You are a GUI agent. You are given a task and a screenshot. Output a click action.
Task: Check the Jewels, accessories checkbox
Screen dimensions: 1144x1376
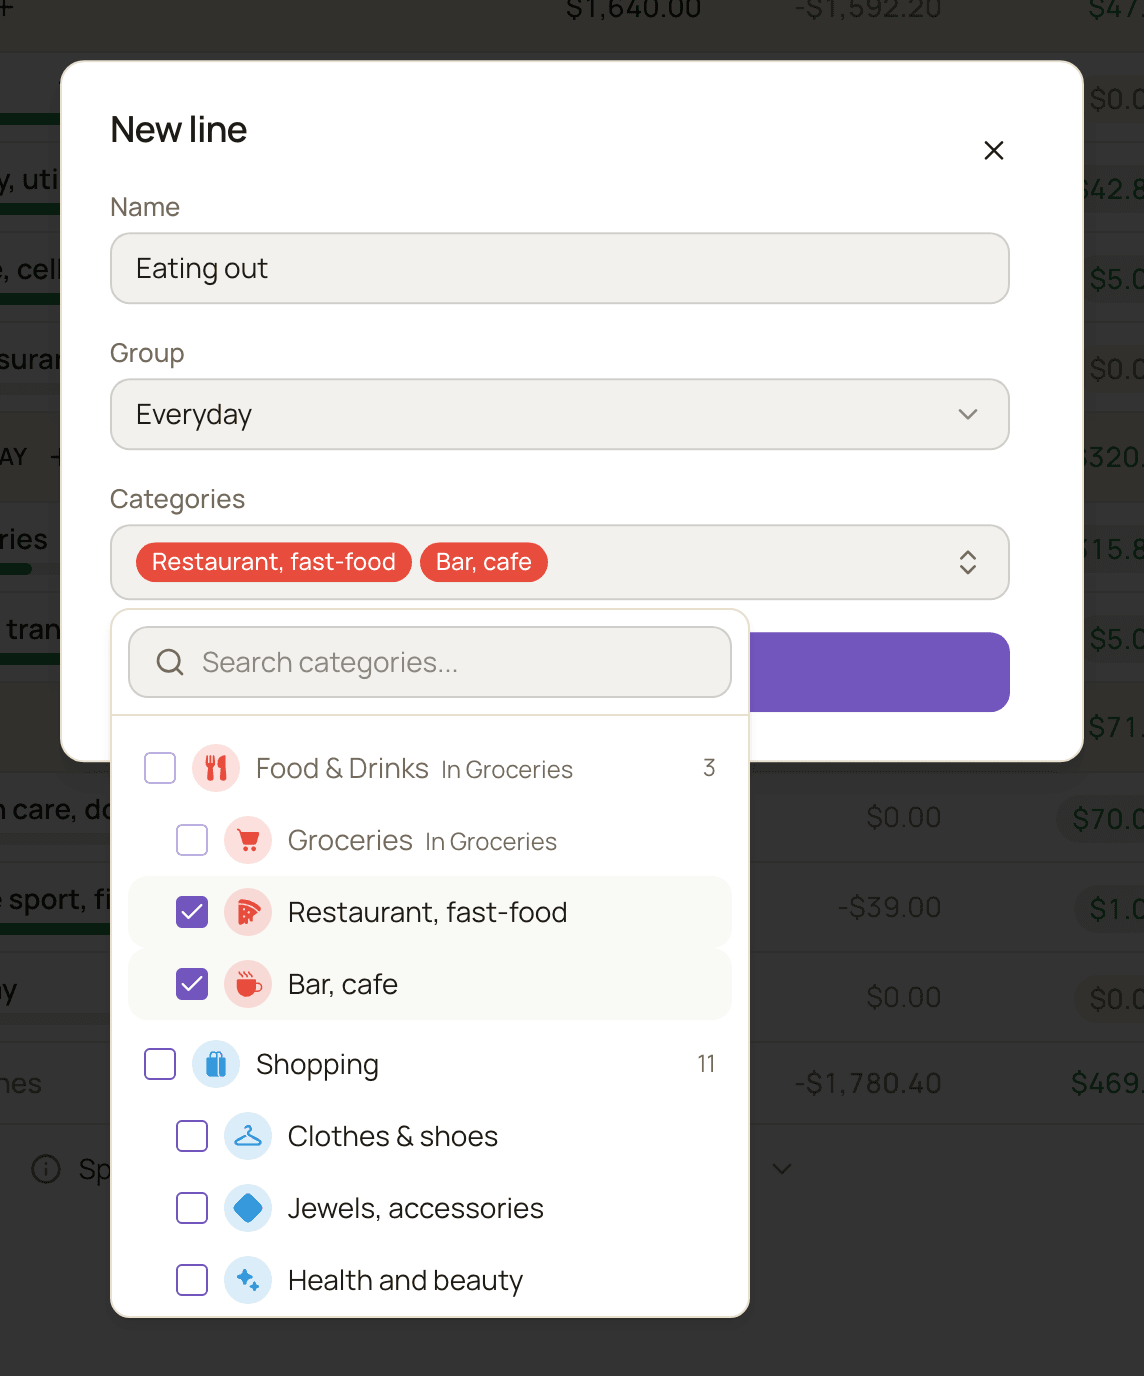pyautogui.click(x=192, y=1208)
